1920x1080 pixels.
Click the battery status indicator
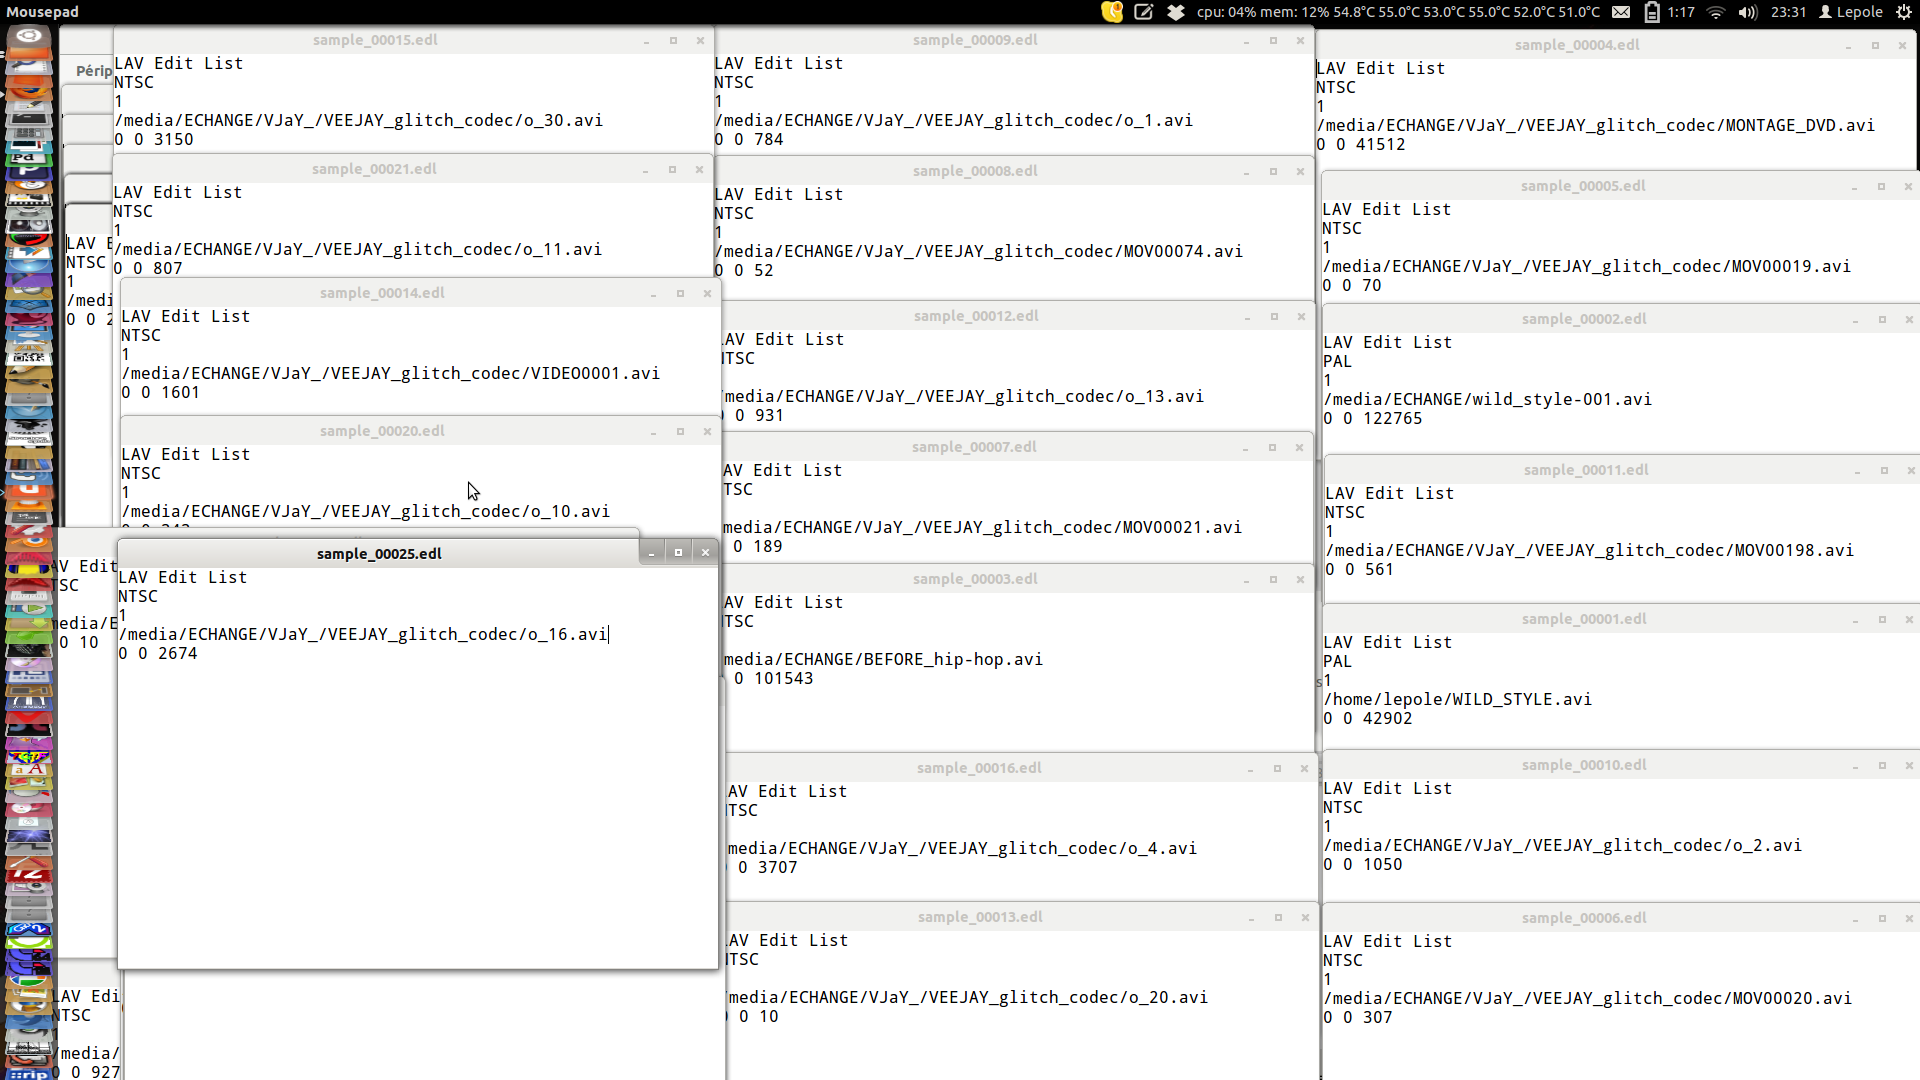click(x=1653, y=12)
